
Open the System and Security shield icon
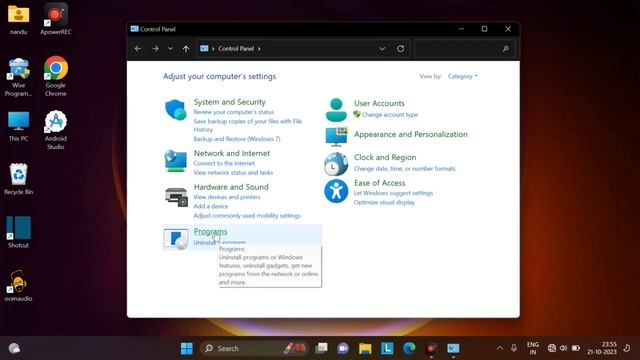click(x=176, y=109)
